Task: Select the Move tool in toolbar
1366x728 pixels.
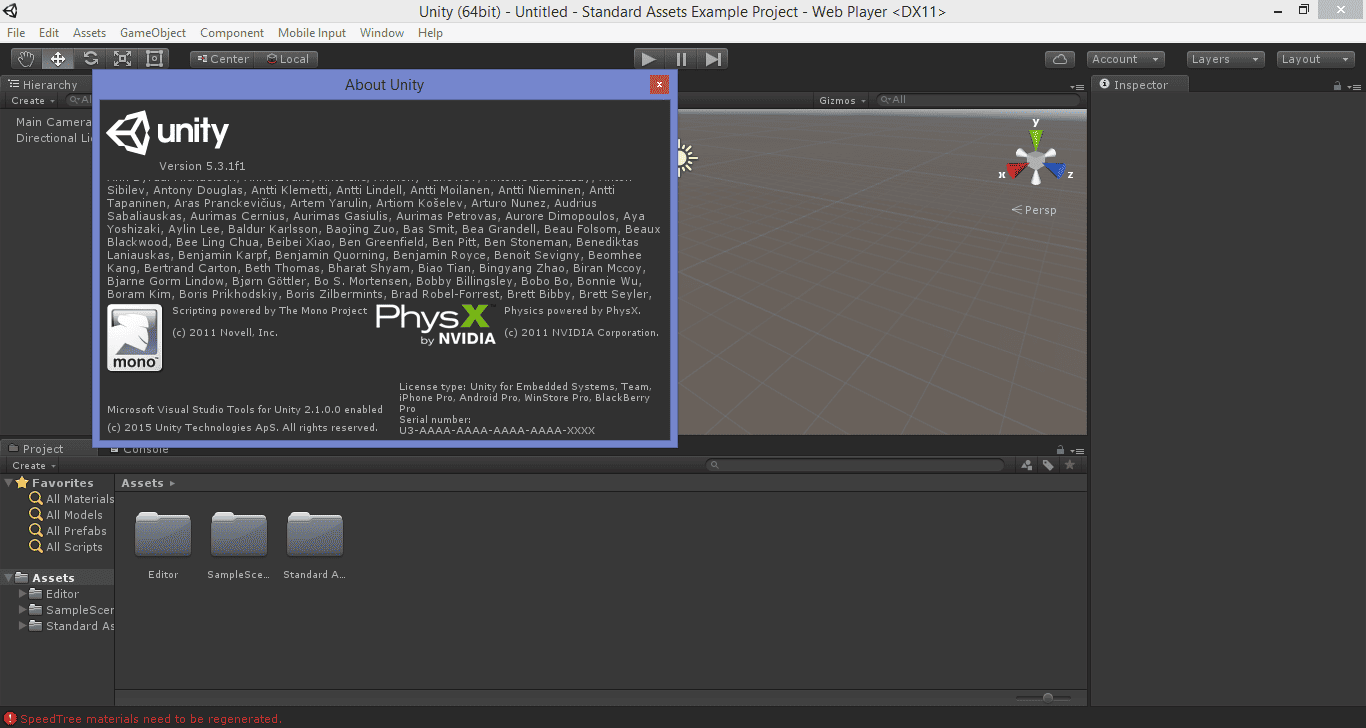Action: click(x=59, y=59)
